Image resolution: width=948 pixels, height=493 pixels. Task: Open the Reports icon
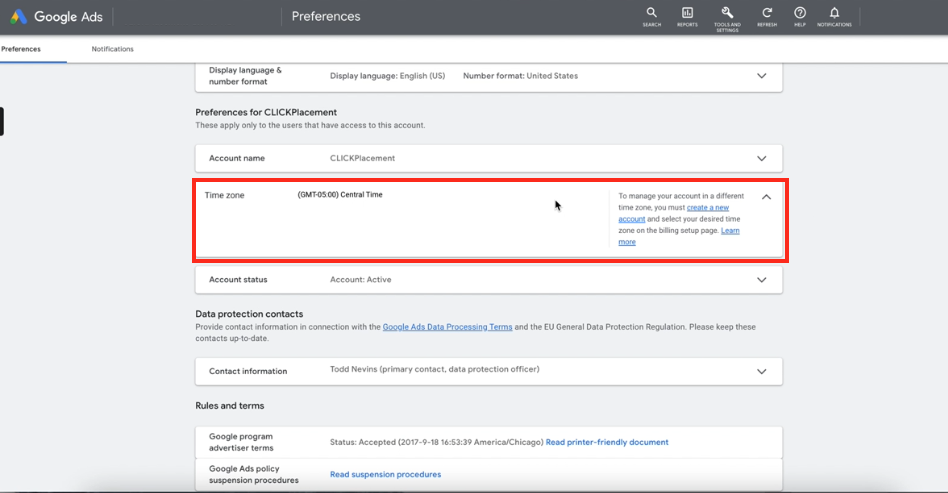pyautogui.click(x=687, y=14)
